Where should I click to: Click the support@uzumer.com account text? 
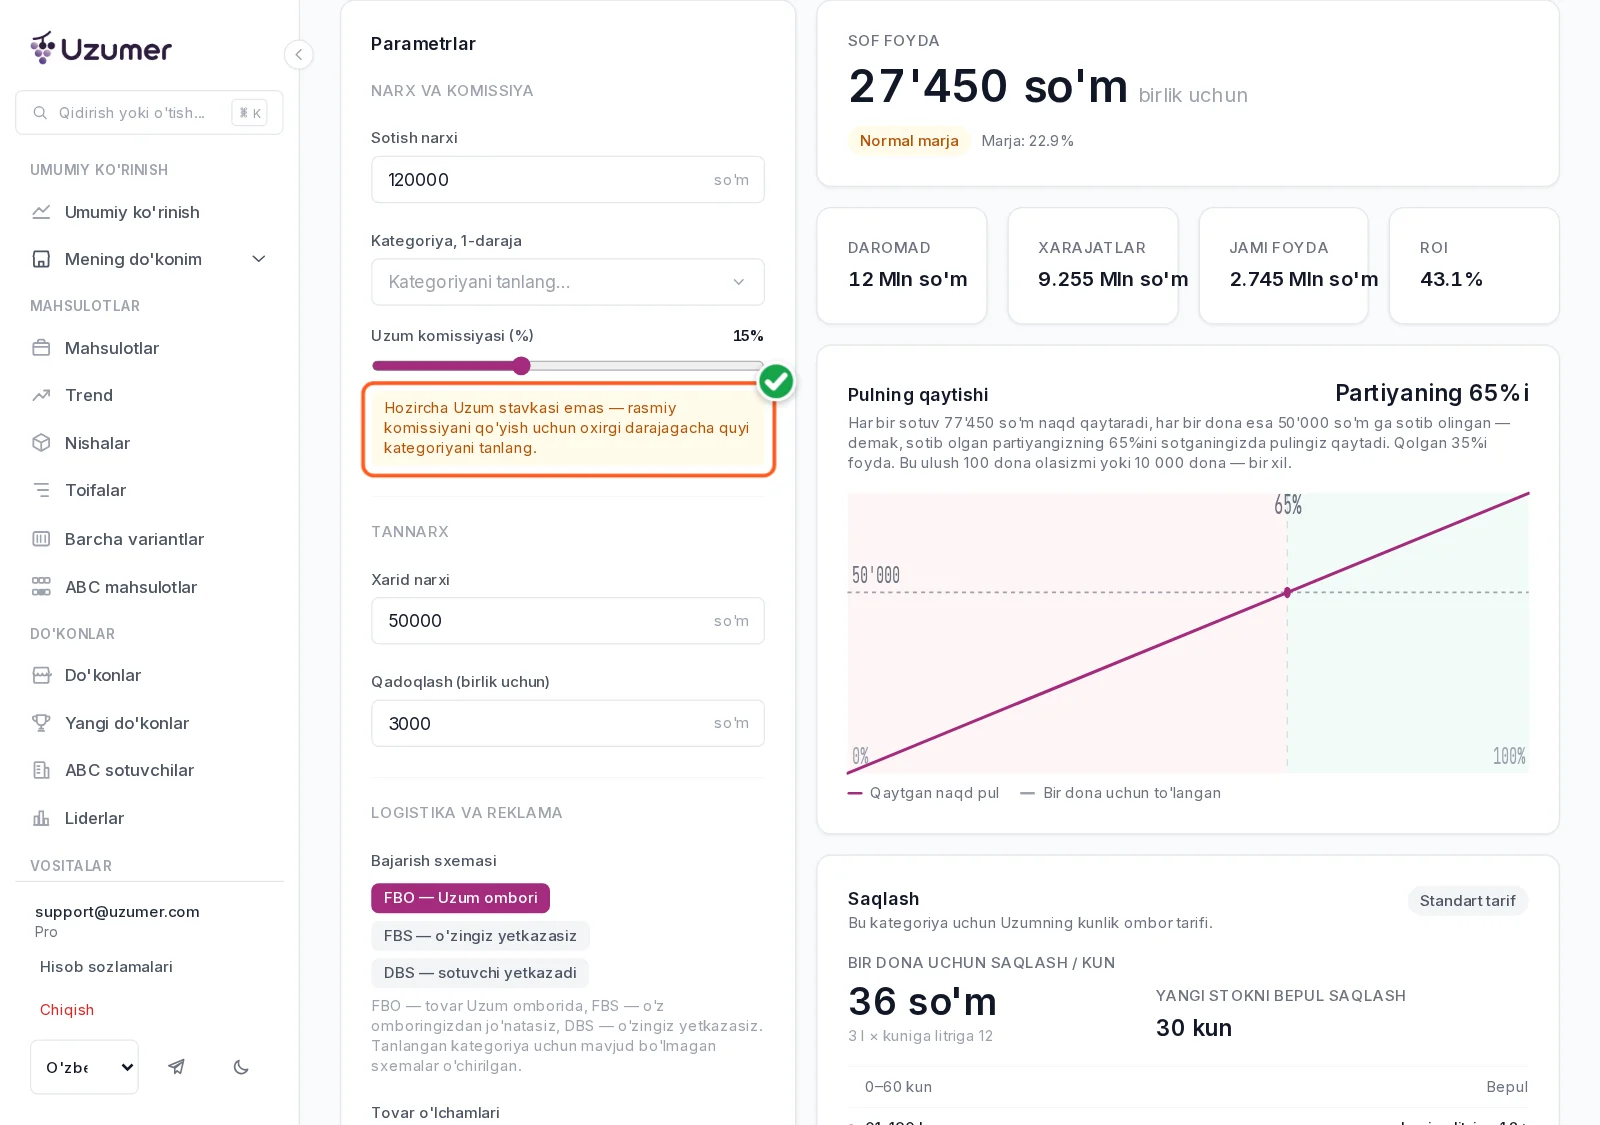click(117, 912)
